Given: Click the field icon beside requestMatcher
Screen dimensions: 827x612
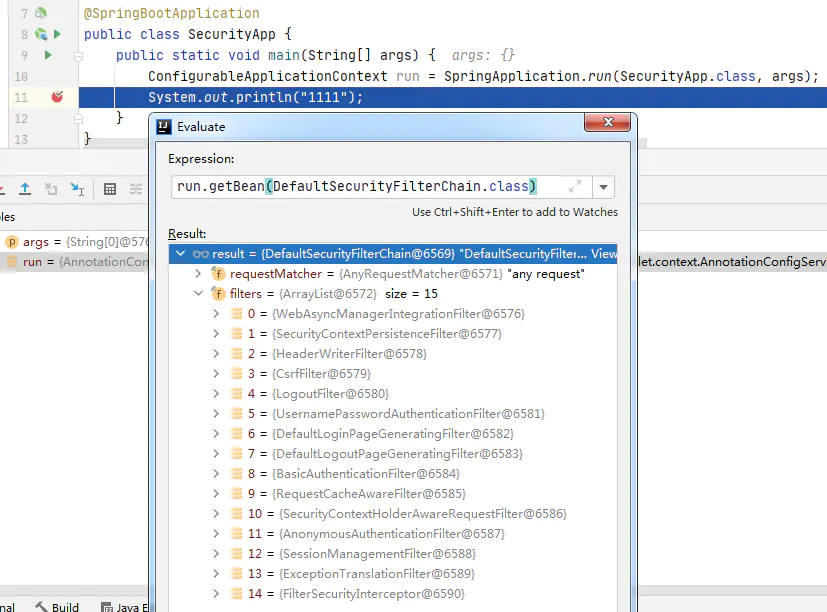Looking at the screenshot, I should click(218, 274).
